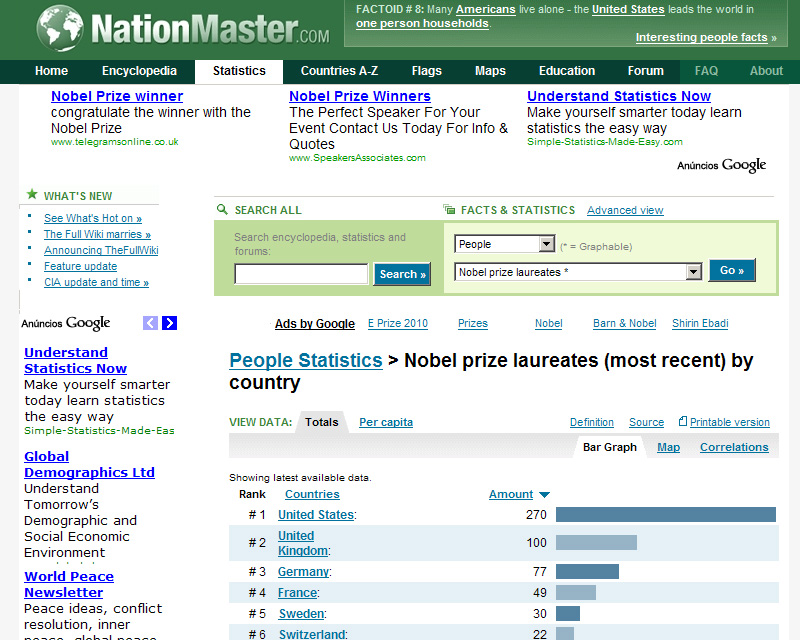Open the Feature update link
Image resolution: width=800 pixels, height=640 pixels.
click(x=81, y=266)
